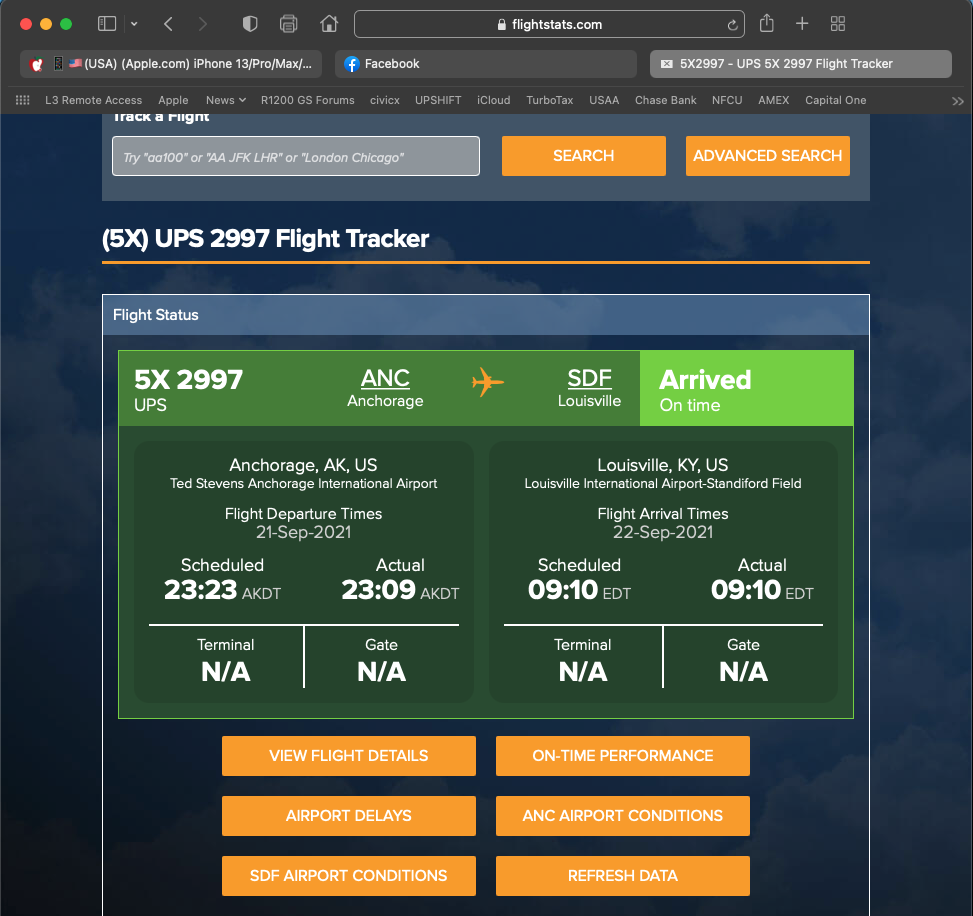Select the 5X2997 UPS Flight Tracker tab
The width and height of the screenshot is (973, 916).
click(800, 64)
